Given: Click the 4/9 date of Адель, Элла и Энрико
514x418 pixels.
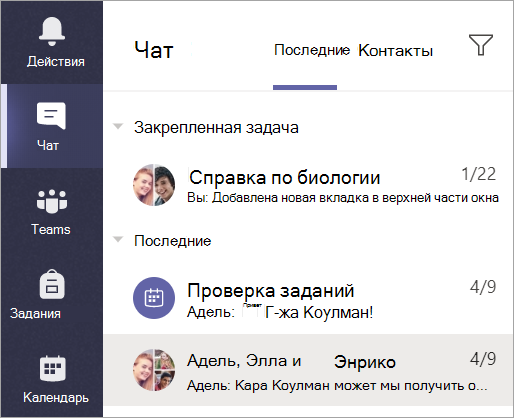Looking at the screenshot, I should coord(483,359).
